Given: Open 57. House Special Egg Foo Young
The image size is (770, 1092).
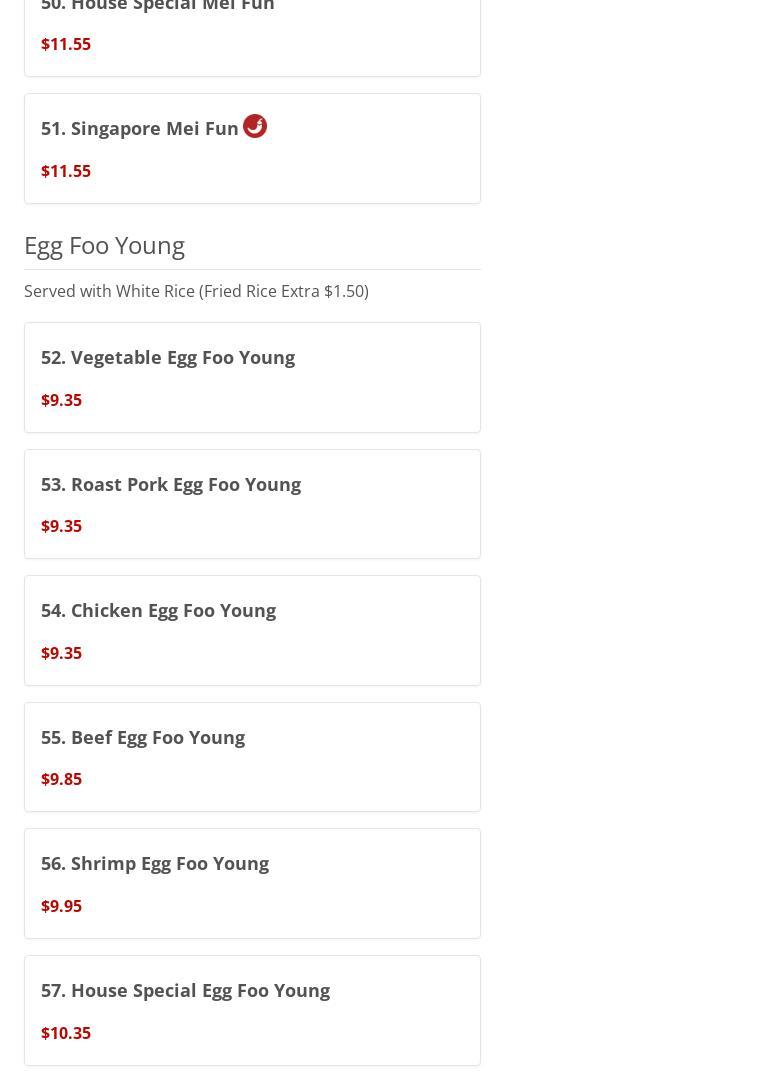Looking at the screenshot, I should 252,1011.
